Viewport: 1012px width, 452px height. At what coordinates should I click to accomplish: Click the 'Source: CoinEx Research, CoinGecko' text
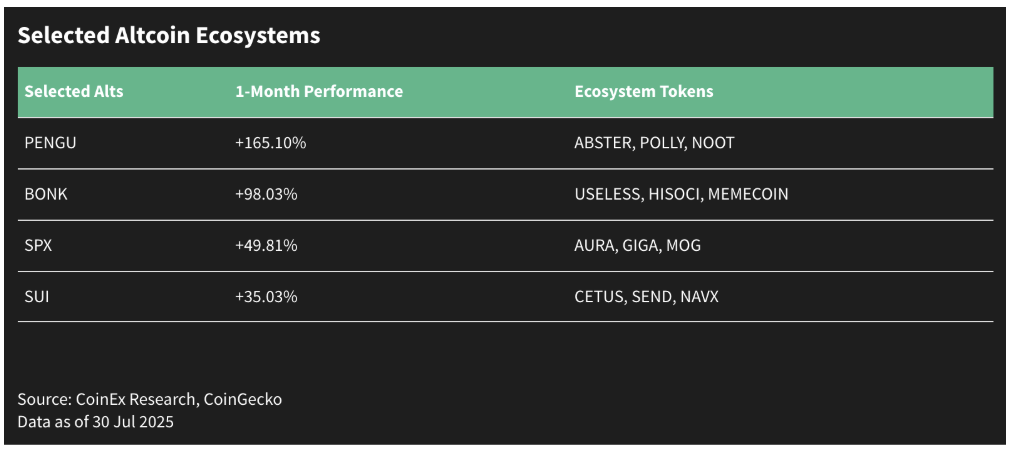pos(149,399)
